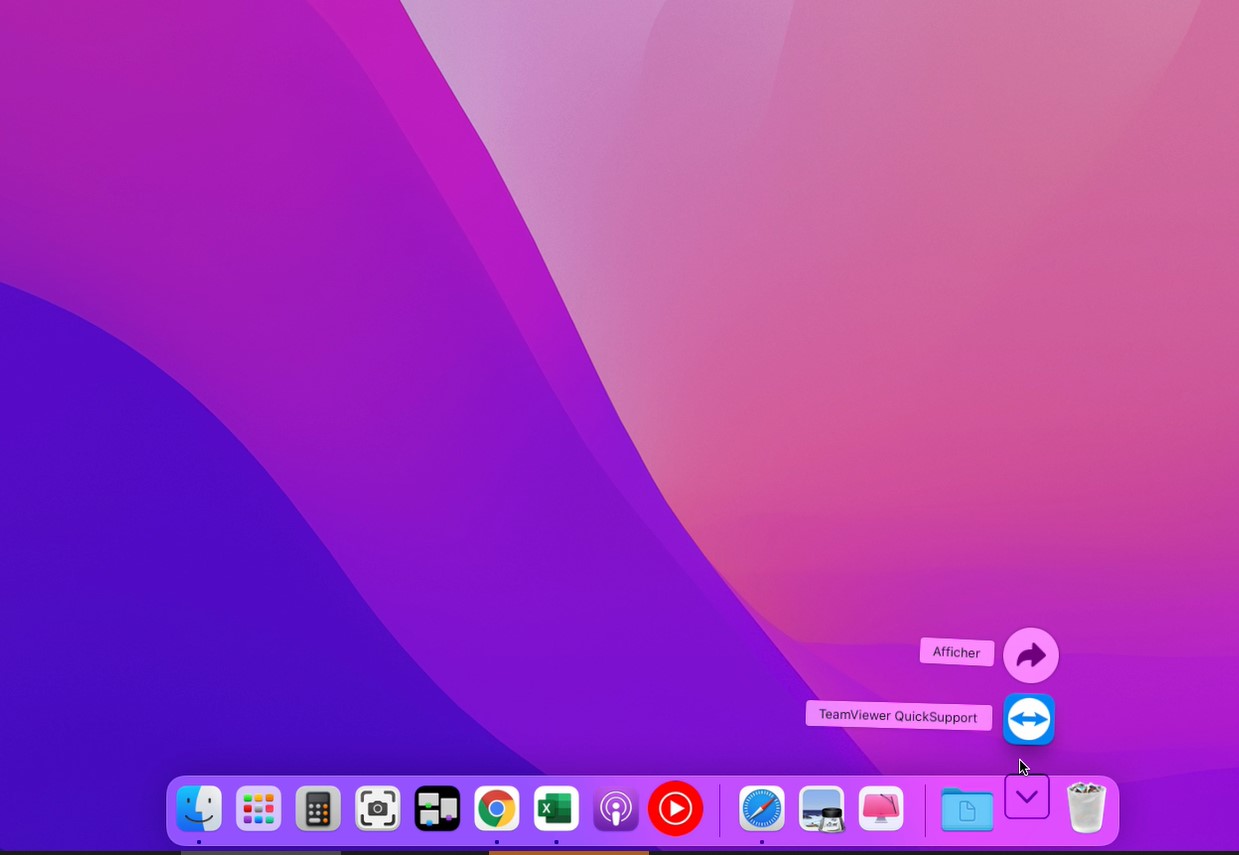The image size is (1239, 855).
Task: Open the Trash
Action: pyautogui.click(x=1086, y=808)
